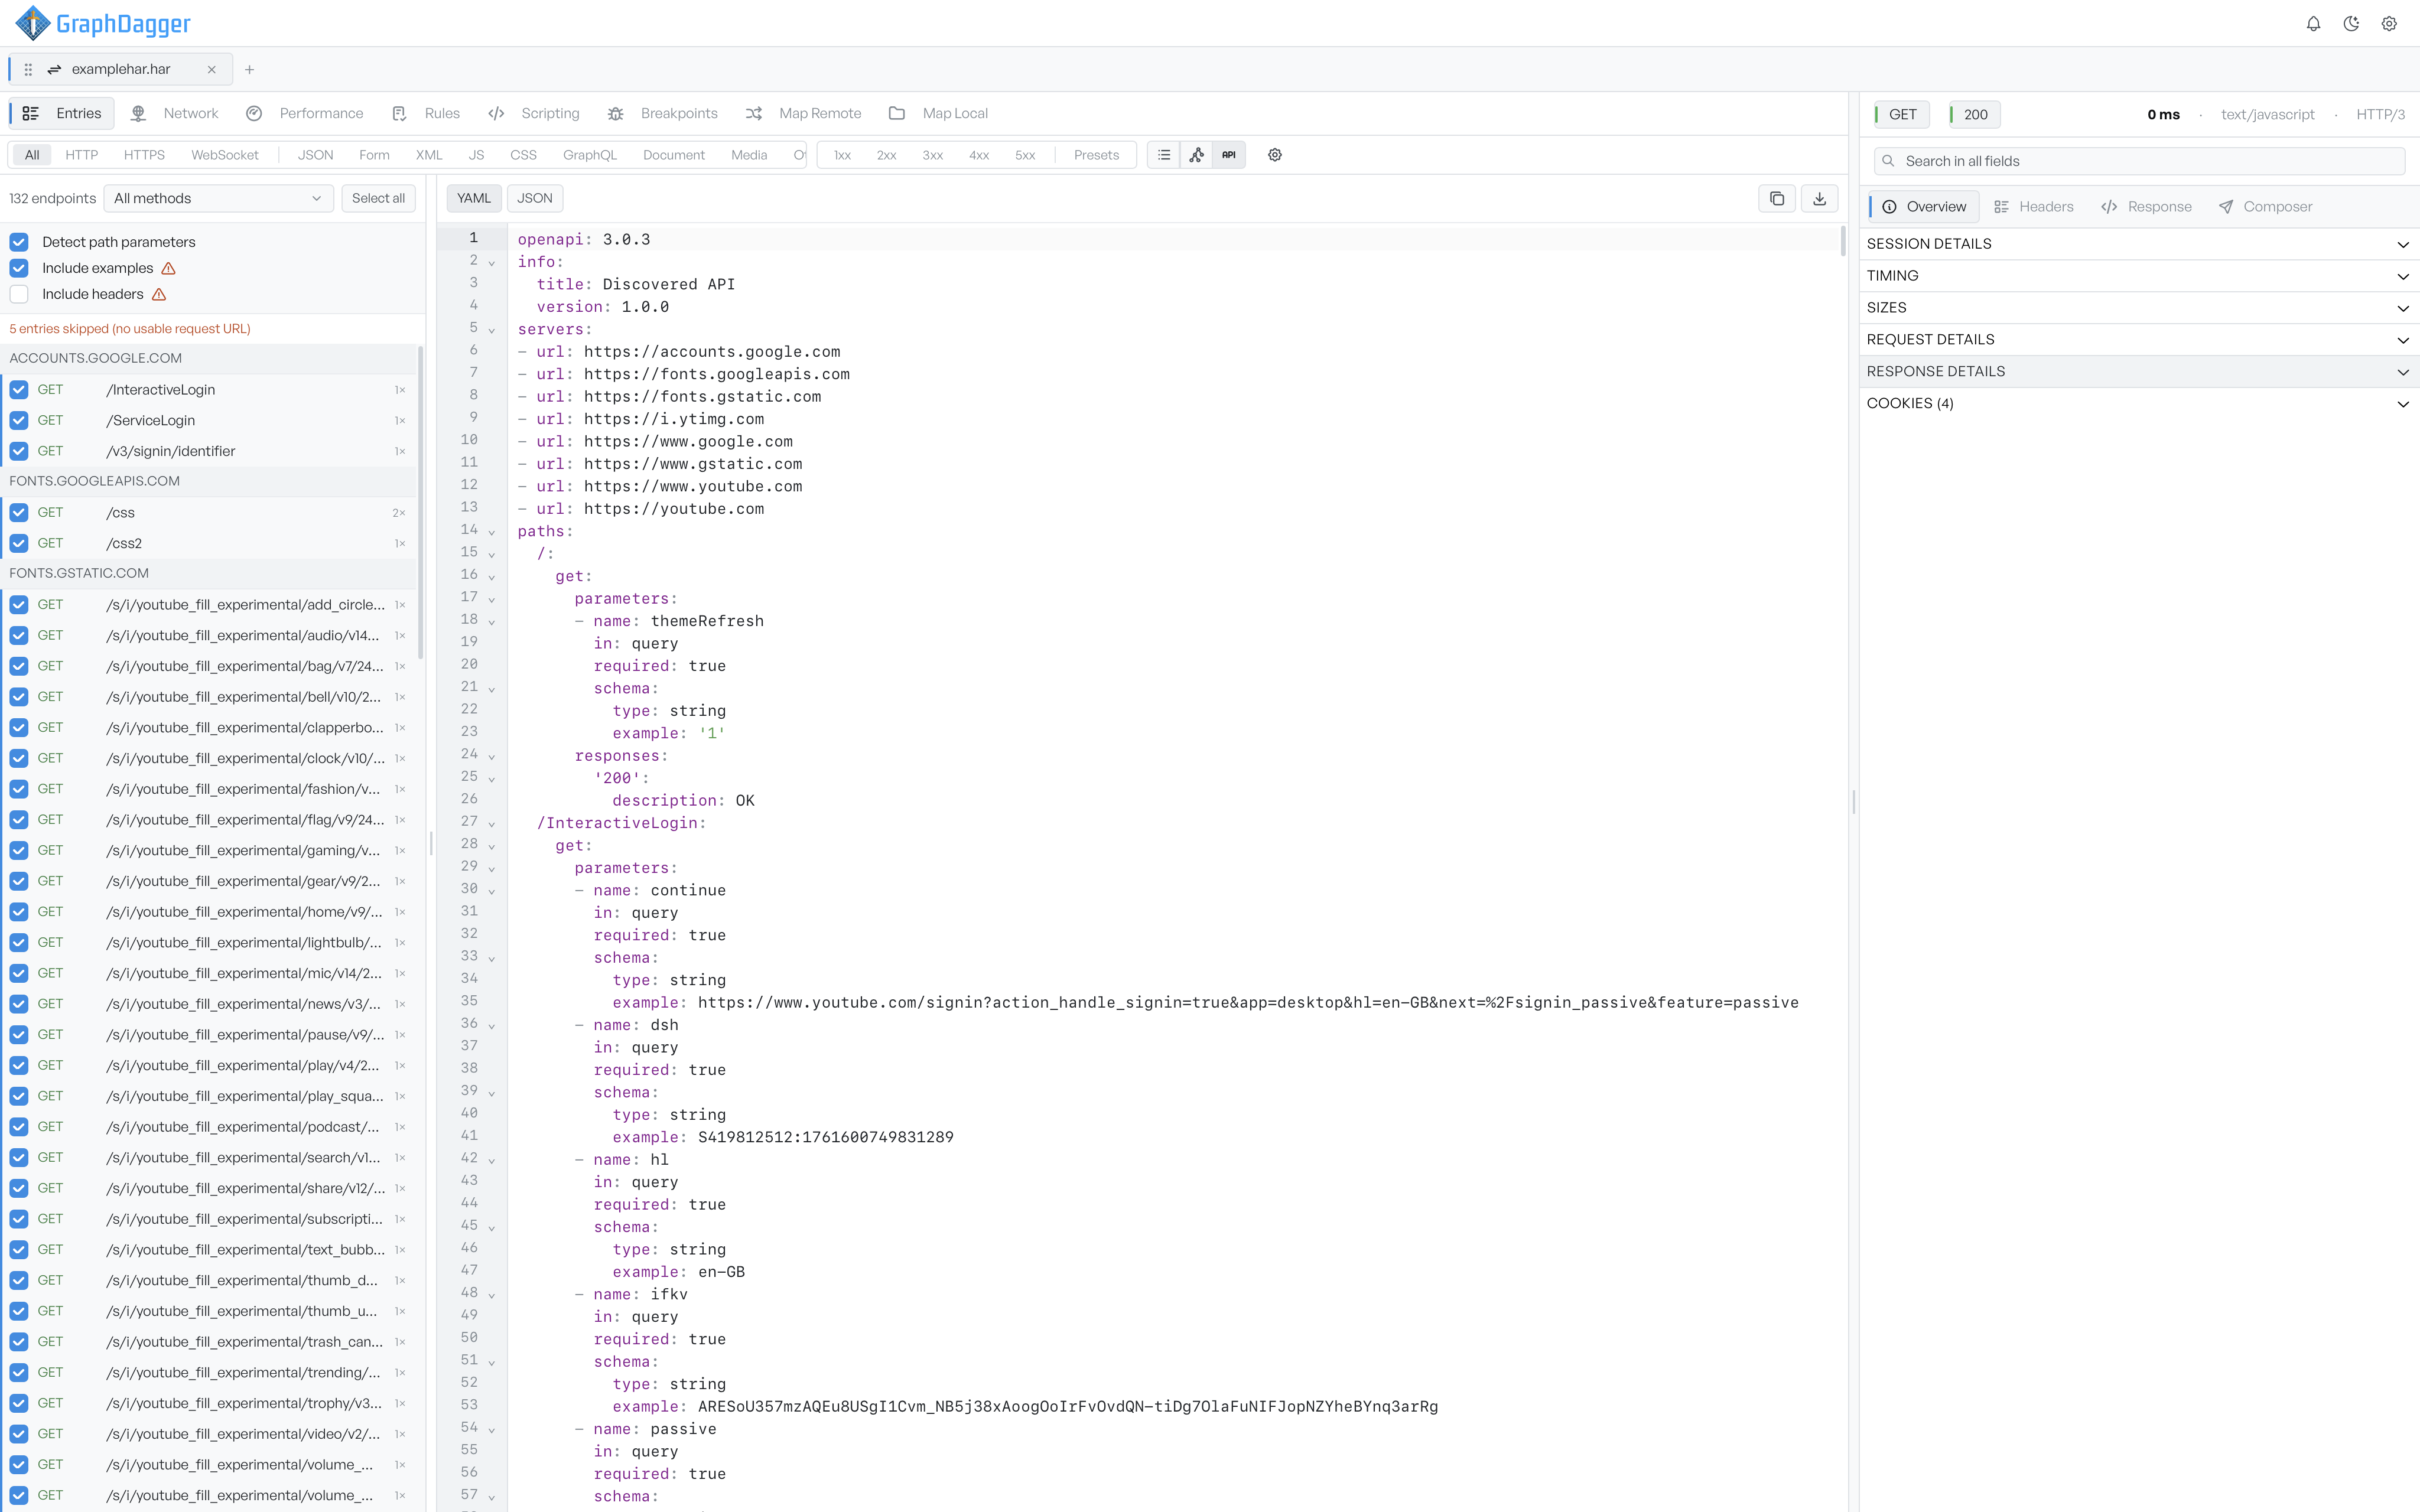Toggle Include examples checkbox
Viewport: 2420px width, 1512px height.
[x=19, y=268]
